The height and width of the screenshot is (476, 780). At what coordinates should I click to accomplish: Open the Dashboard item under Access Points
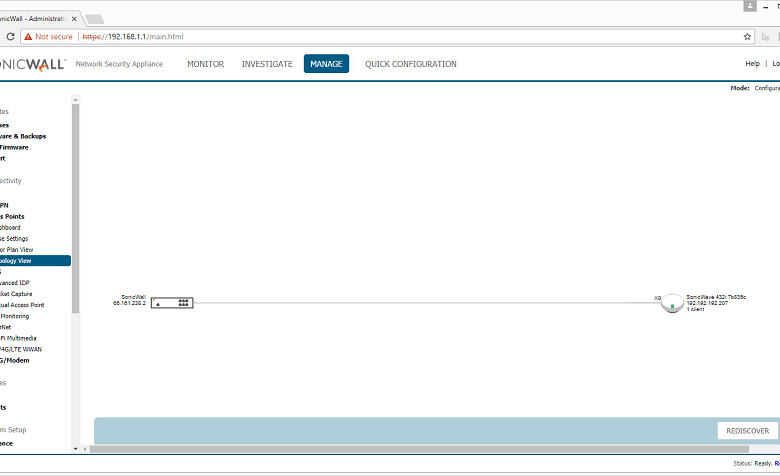[10, 227]
